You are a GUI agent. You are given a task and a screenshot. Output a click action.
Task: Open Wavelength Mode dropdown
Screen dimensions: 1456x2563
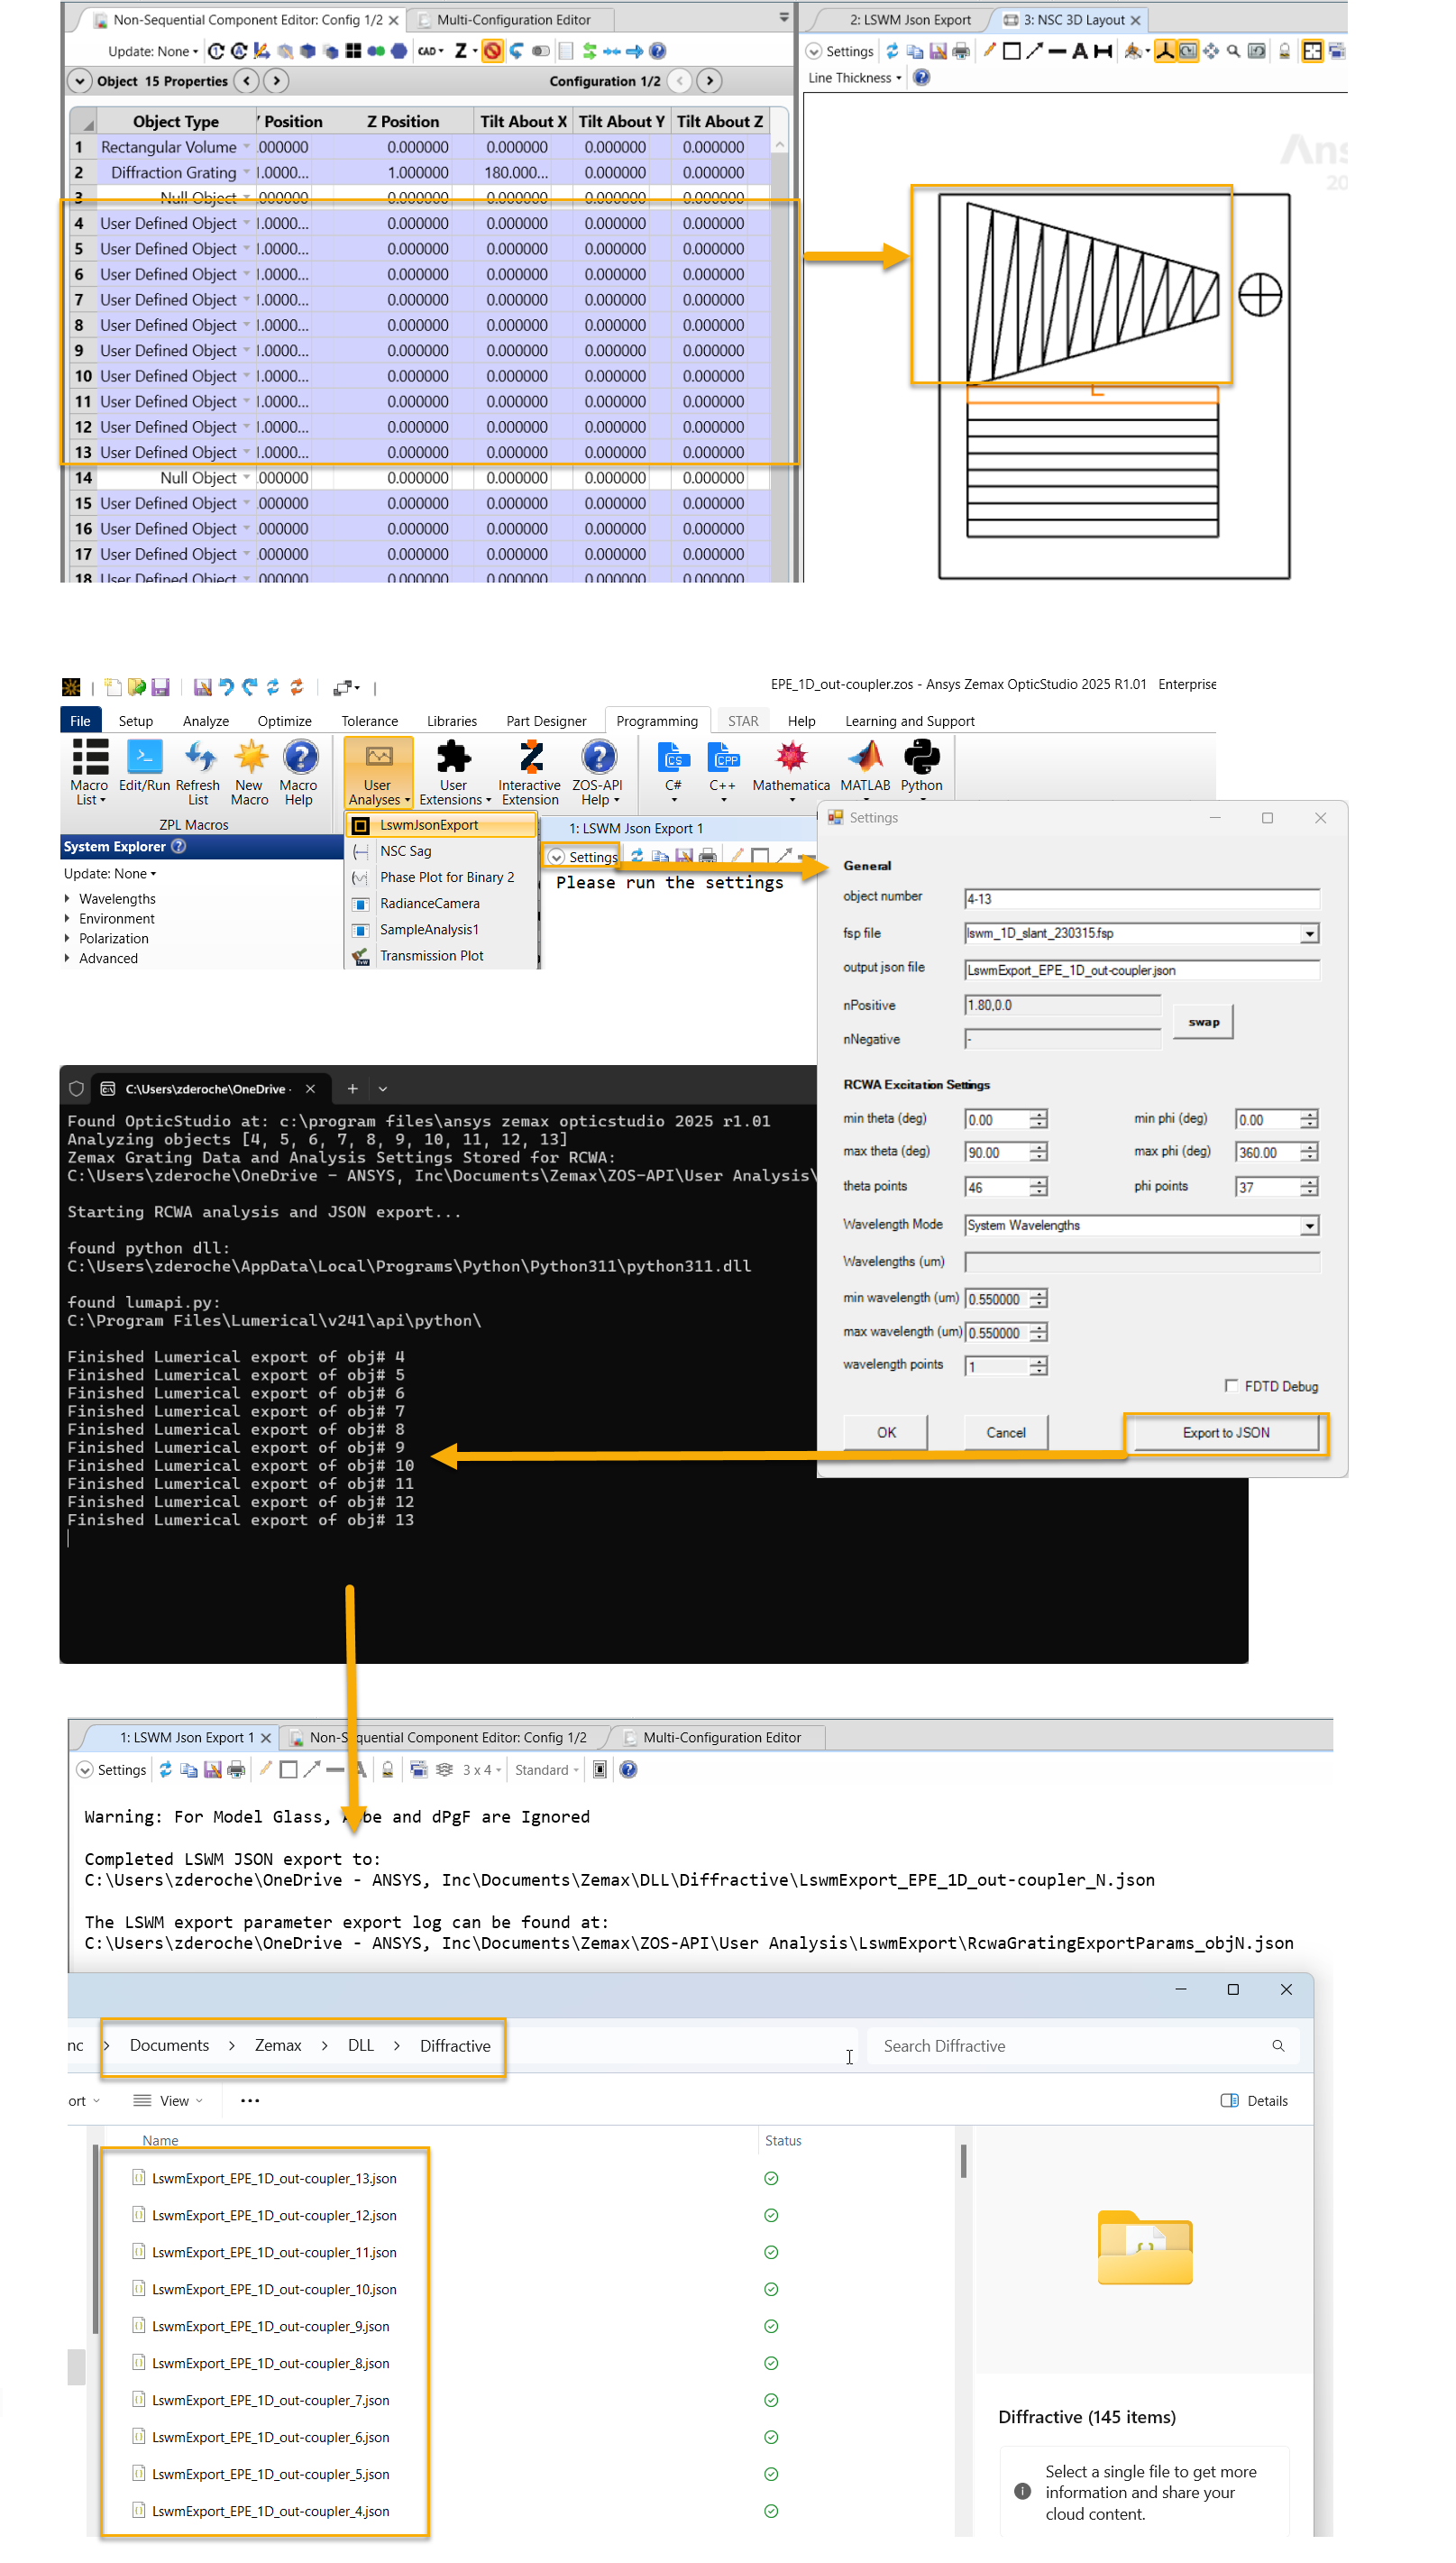1309,1225
